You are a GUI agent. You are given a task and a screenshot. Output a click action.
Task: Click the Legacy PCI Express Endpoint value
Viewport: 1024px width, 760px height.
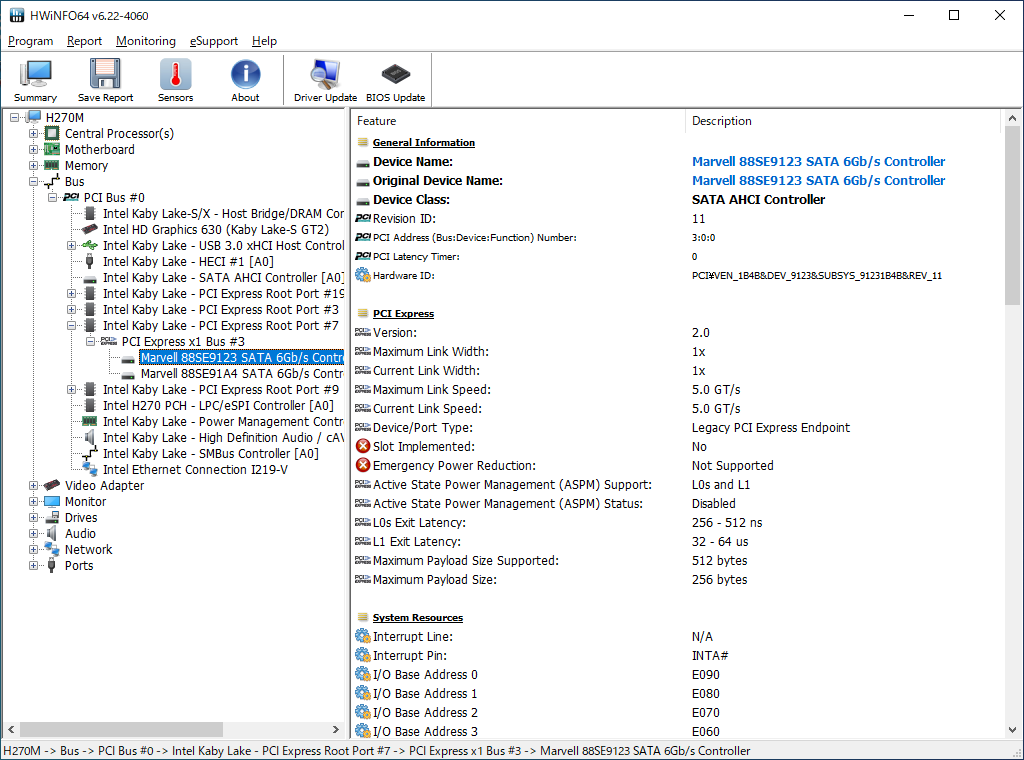tap(771, 428)
